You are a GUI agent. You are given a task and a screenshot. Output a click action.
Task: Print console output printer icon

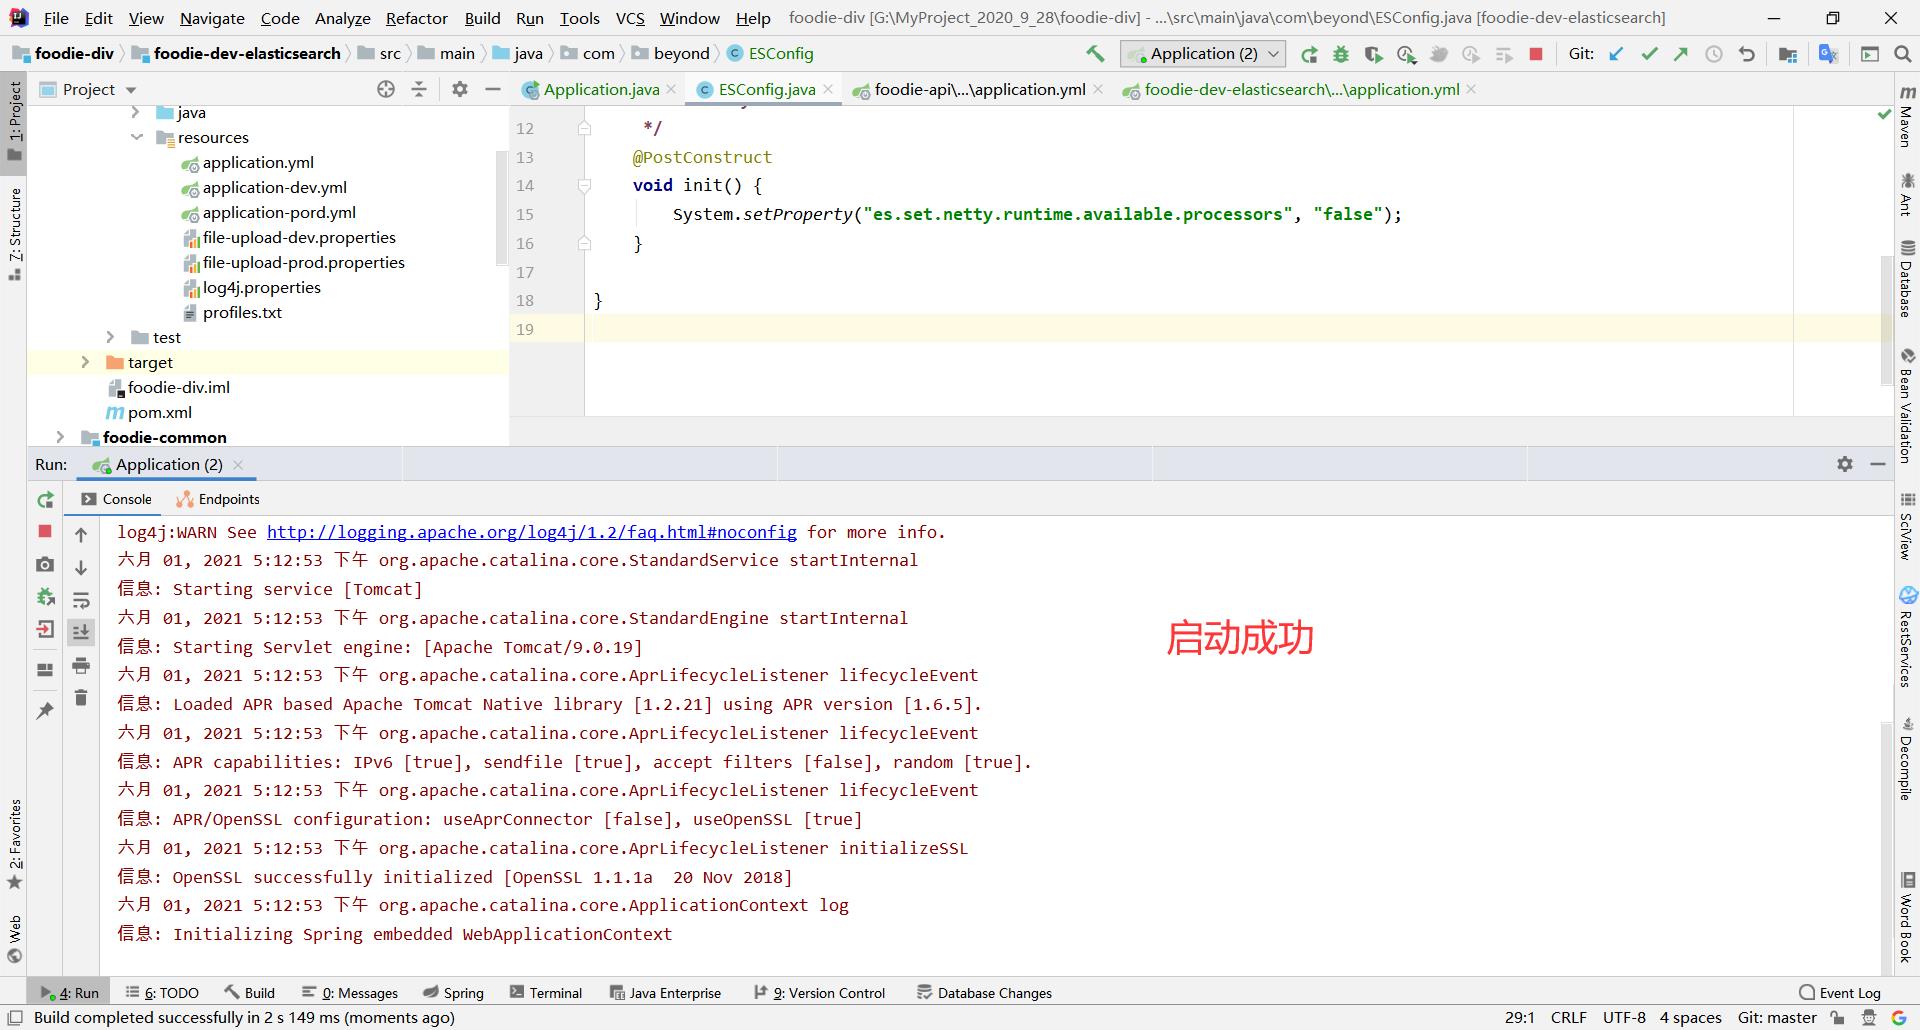click(81, 665)
